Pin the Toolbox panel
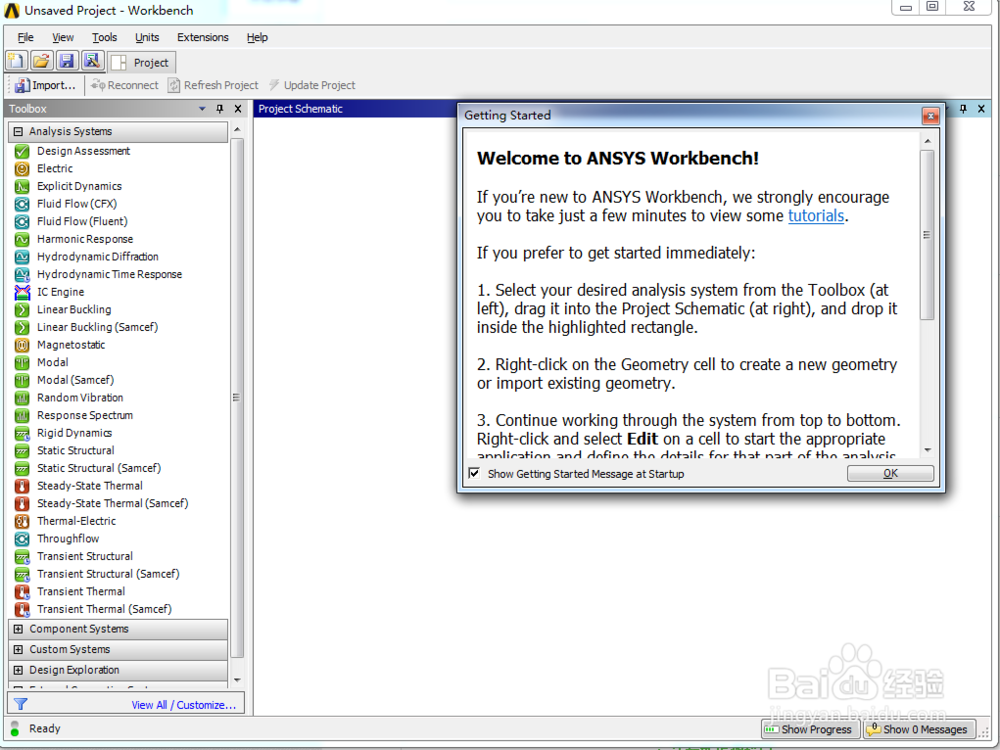The width and height of the screenshot is (1000, 750). pos(220,108)
